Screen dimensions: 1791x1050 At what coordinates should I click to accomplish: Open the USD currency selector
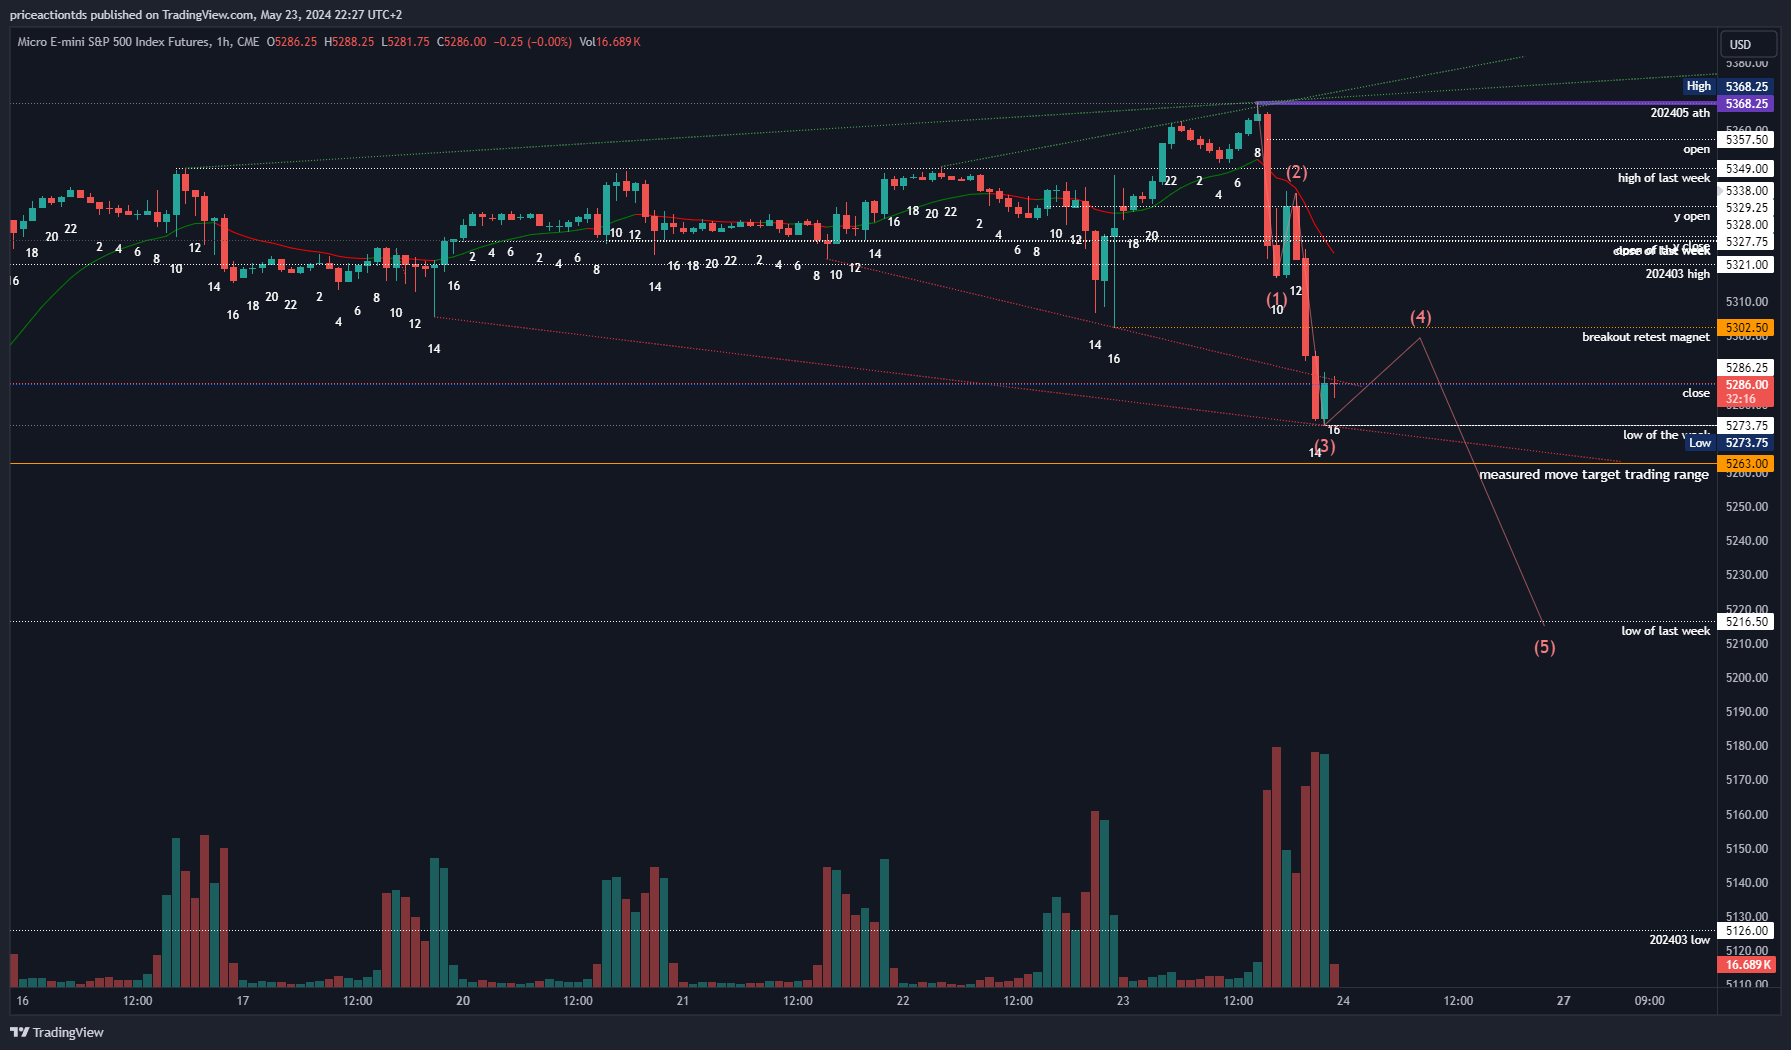1747,44
